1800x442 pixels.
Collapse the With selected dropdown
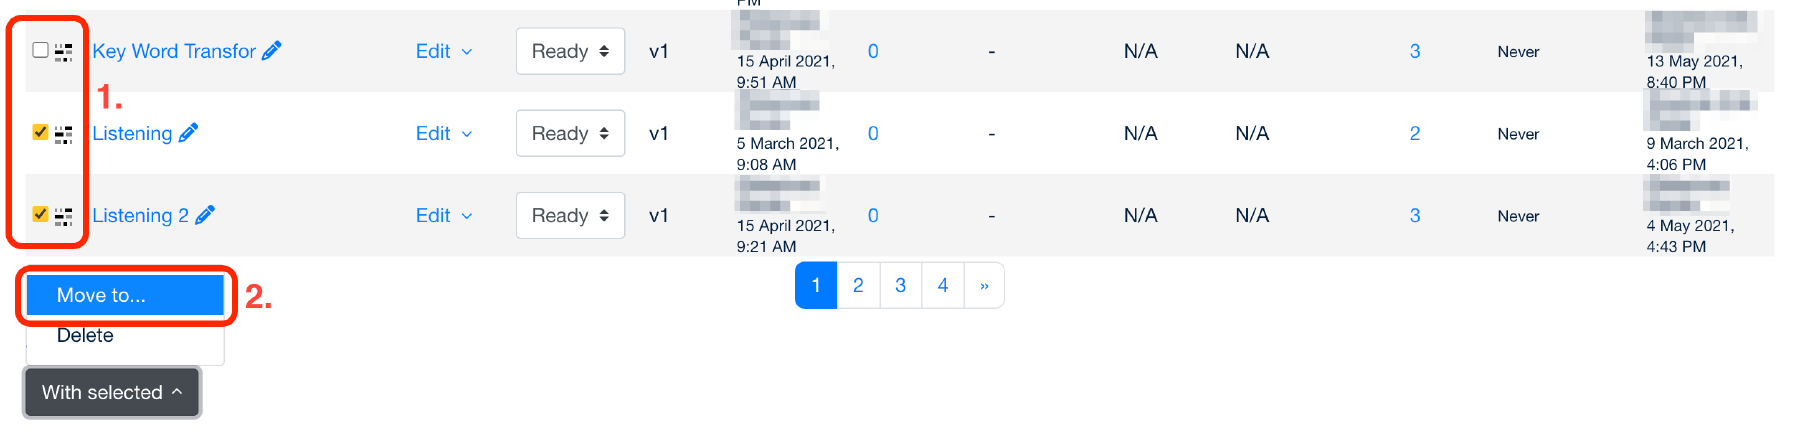112,392
